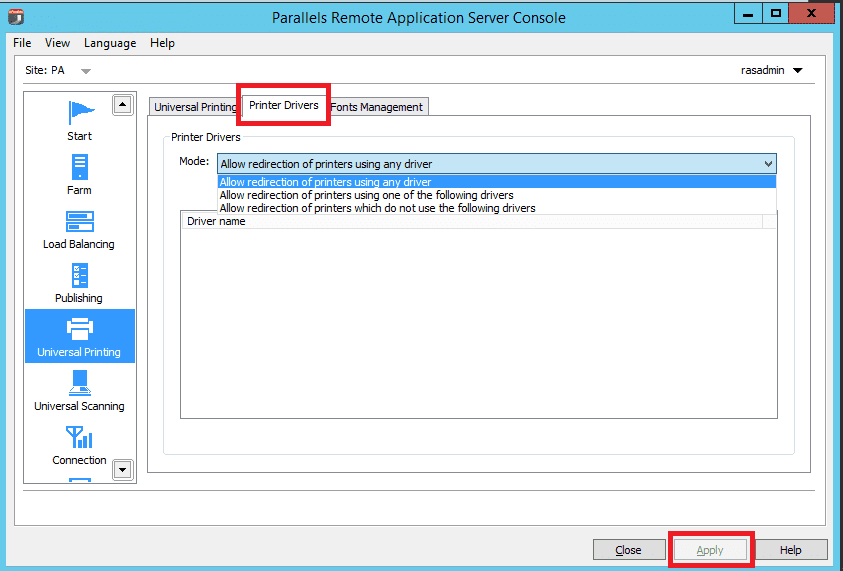Open the Start section flag icon
This screenshot has height=571, width=843.
(x=81, y=113)
